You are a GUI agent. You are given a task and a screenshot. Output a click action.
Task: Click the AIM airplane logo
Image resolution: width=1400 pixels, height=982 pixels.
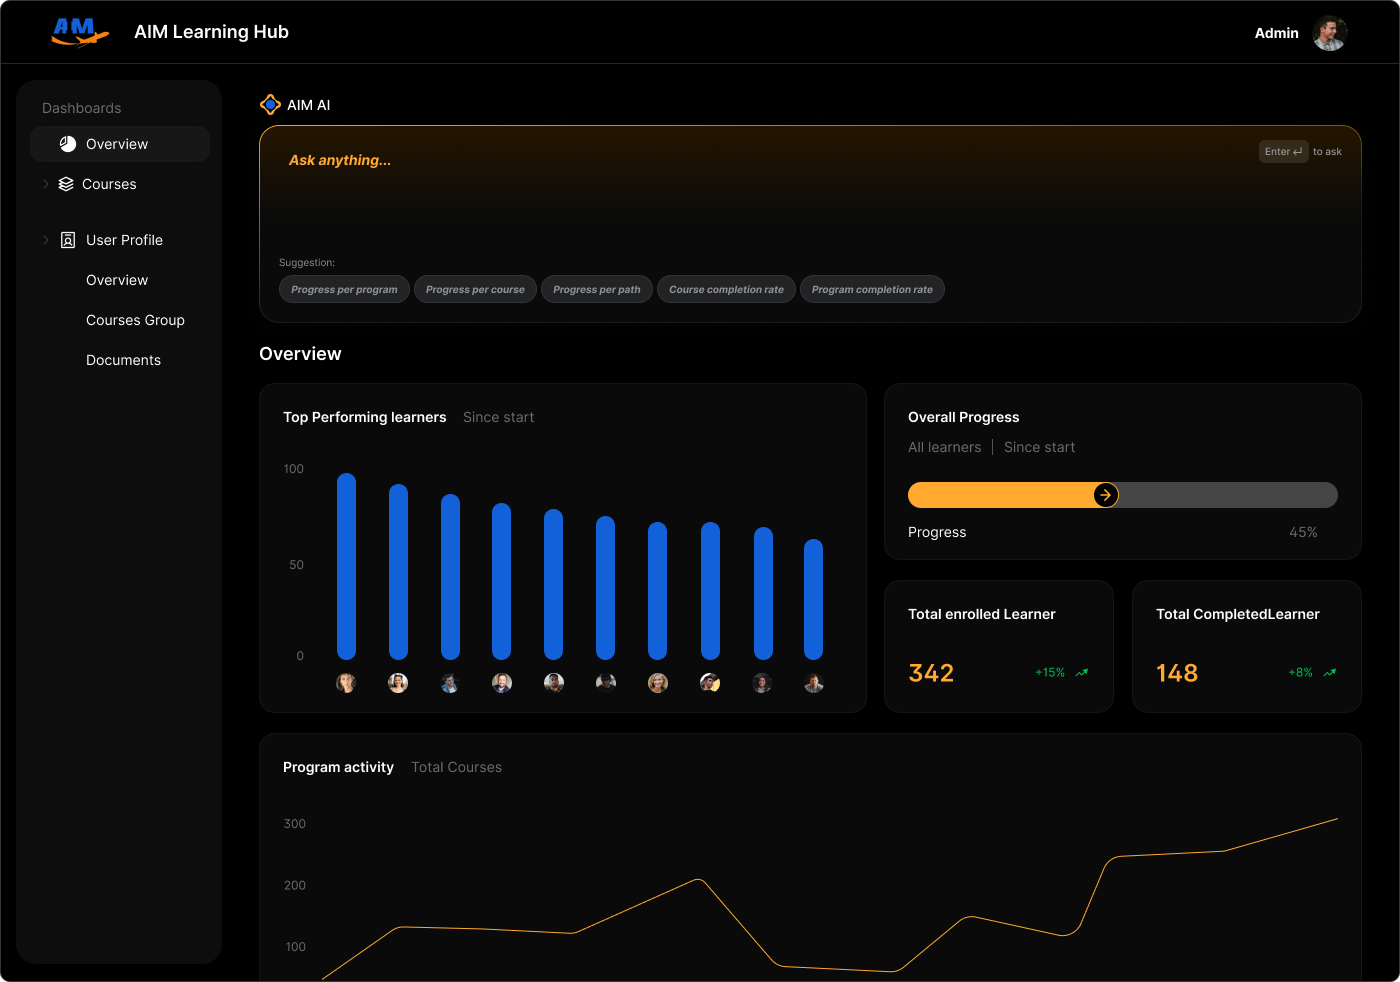(80, 32)
